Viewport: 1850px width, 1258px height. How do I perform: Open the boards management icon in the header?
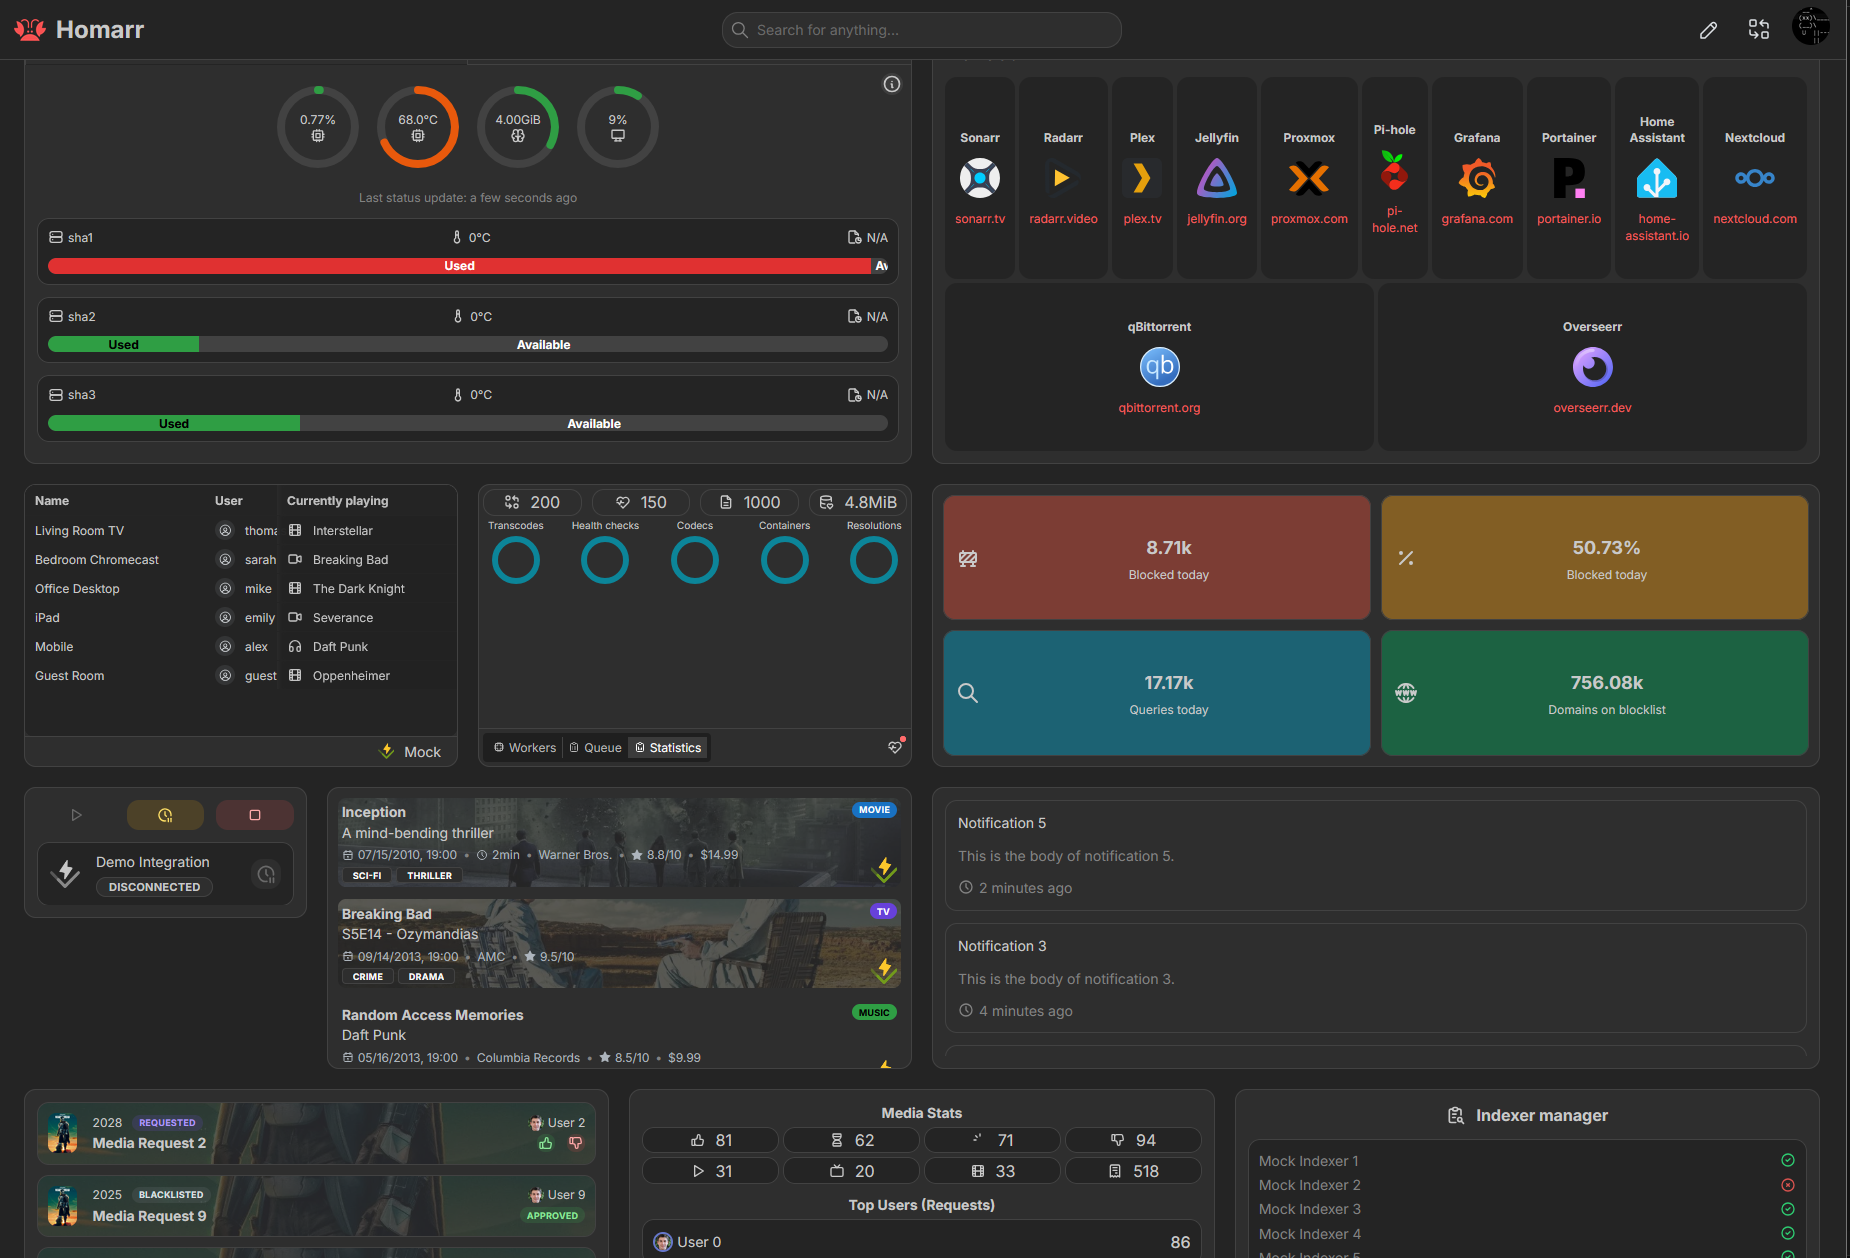[x=1759, y=30]
